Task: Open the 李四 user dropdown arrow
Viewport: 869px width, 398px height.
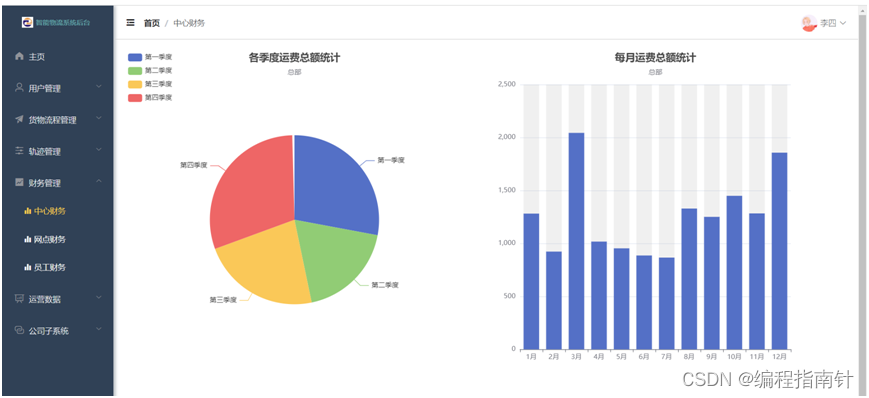Action: click(843, 23)
